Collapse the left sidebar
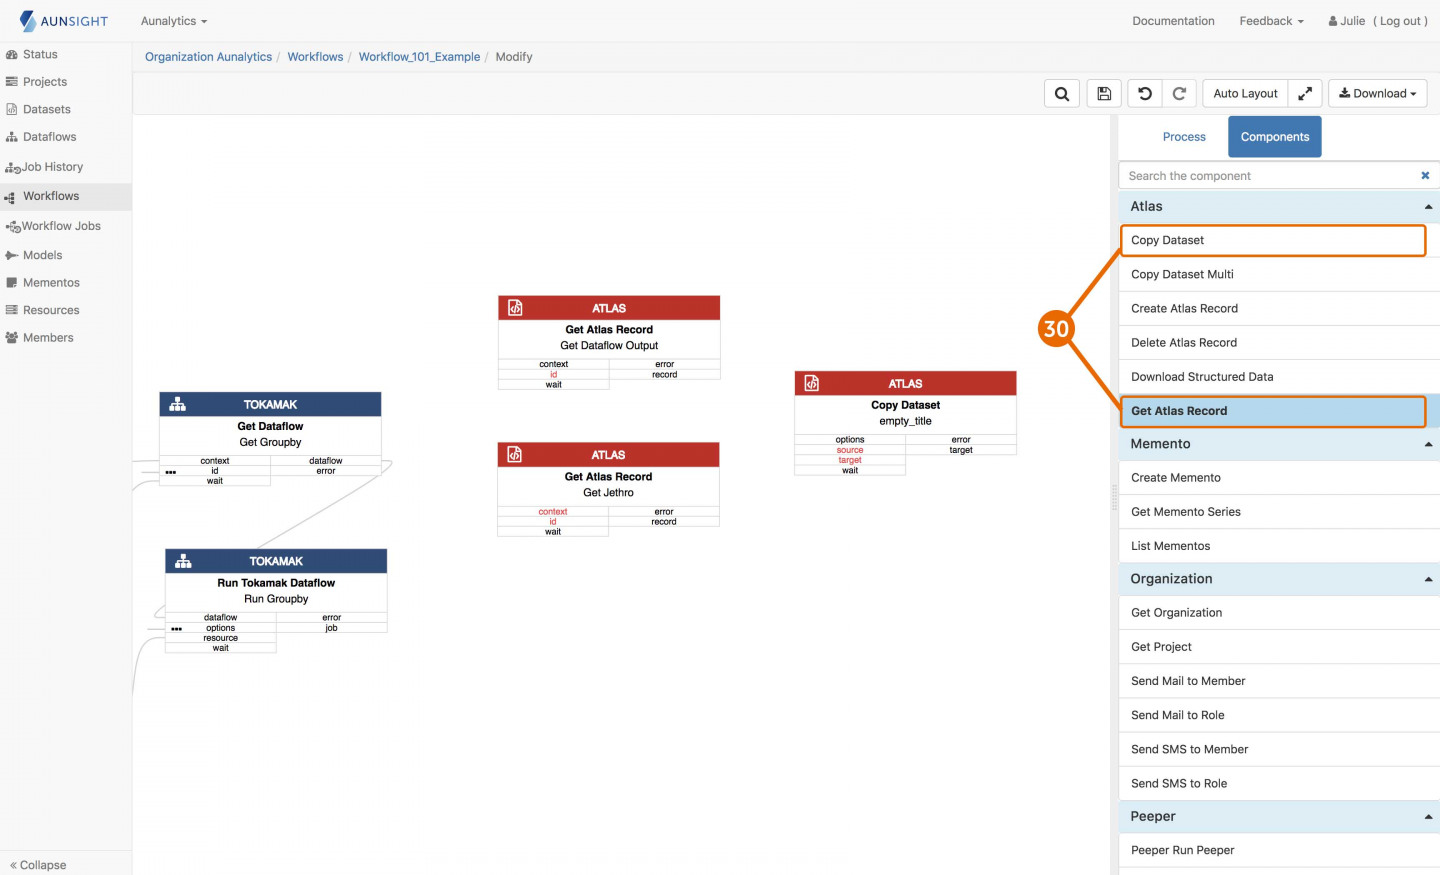The image size is (1440, 875). click(x=38, y=865)
